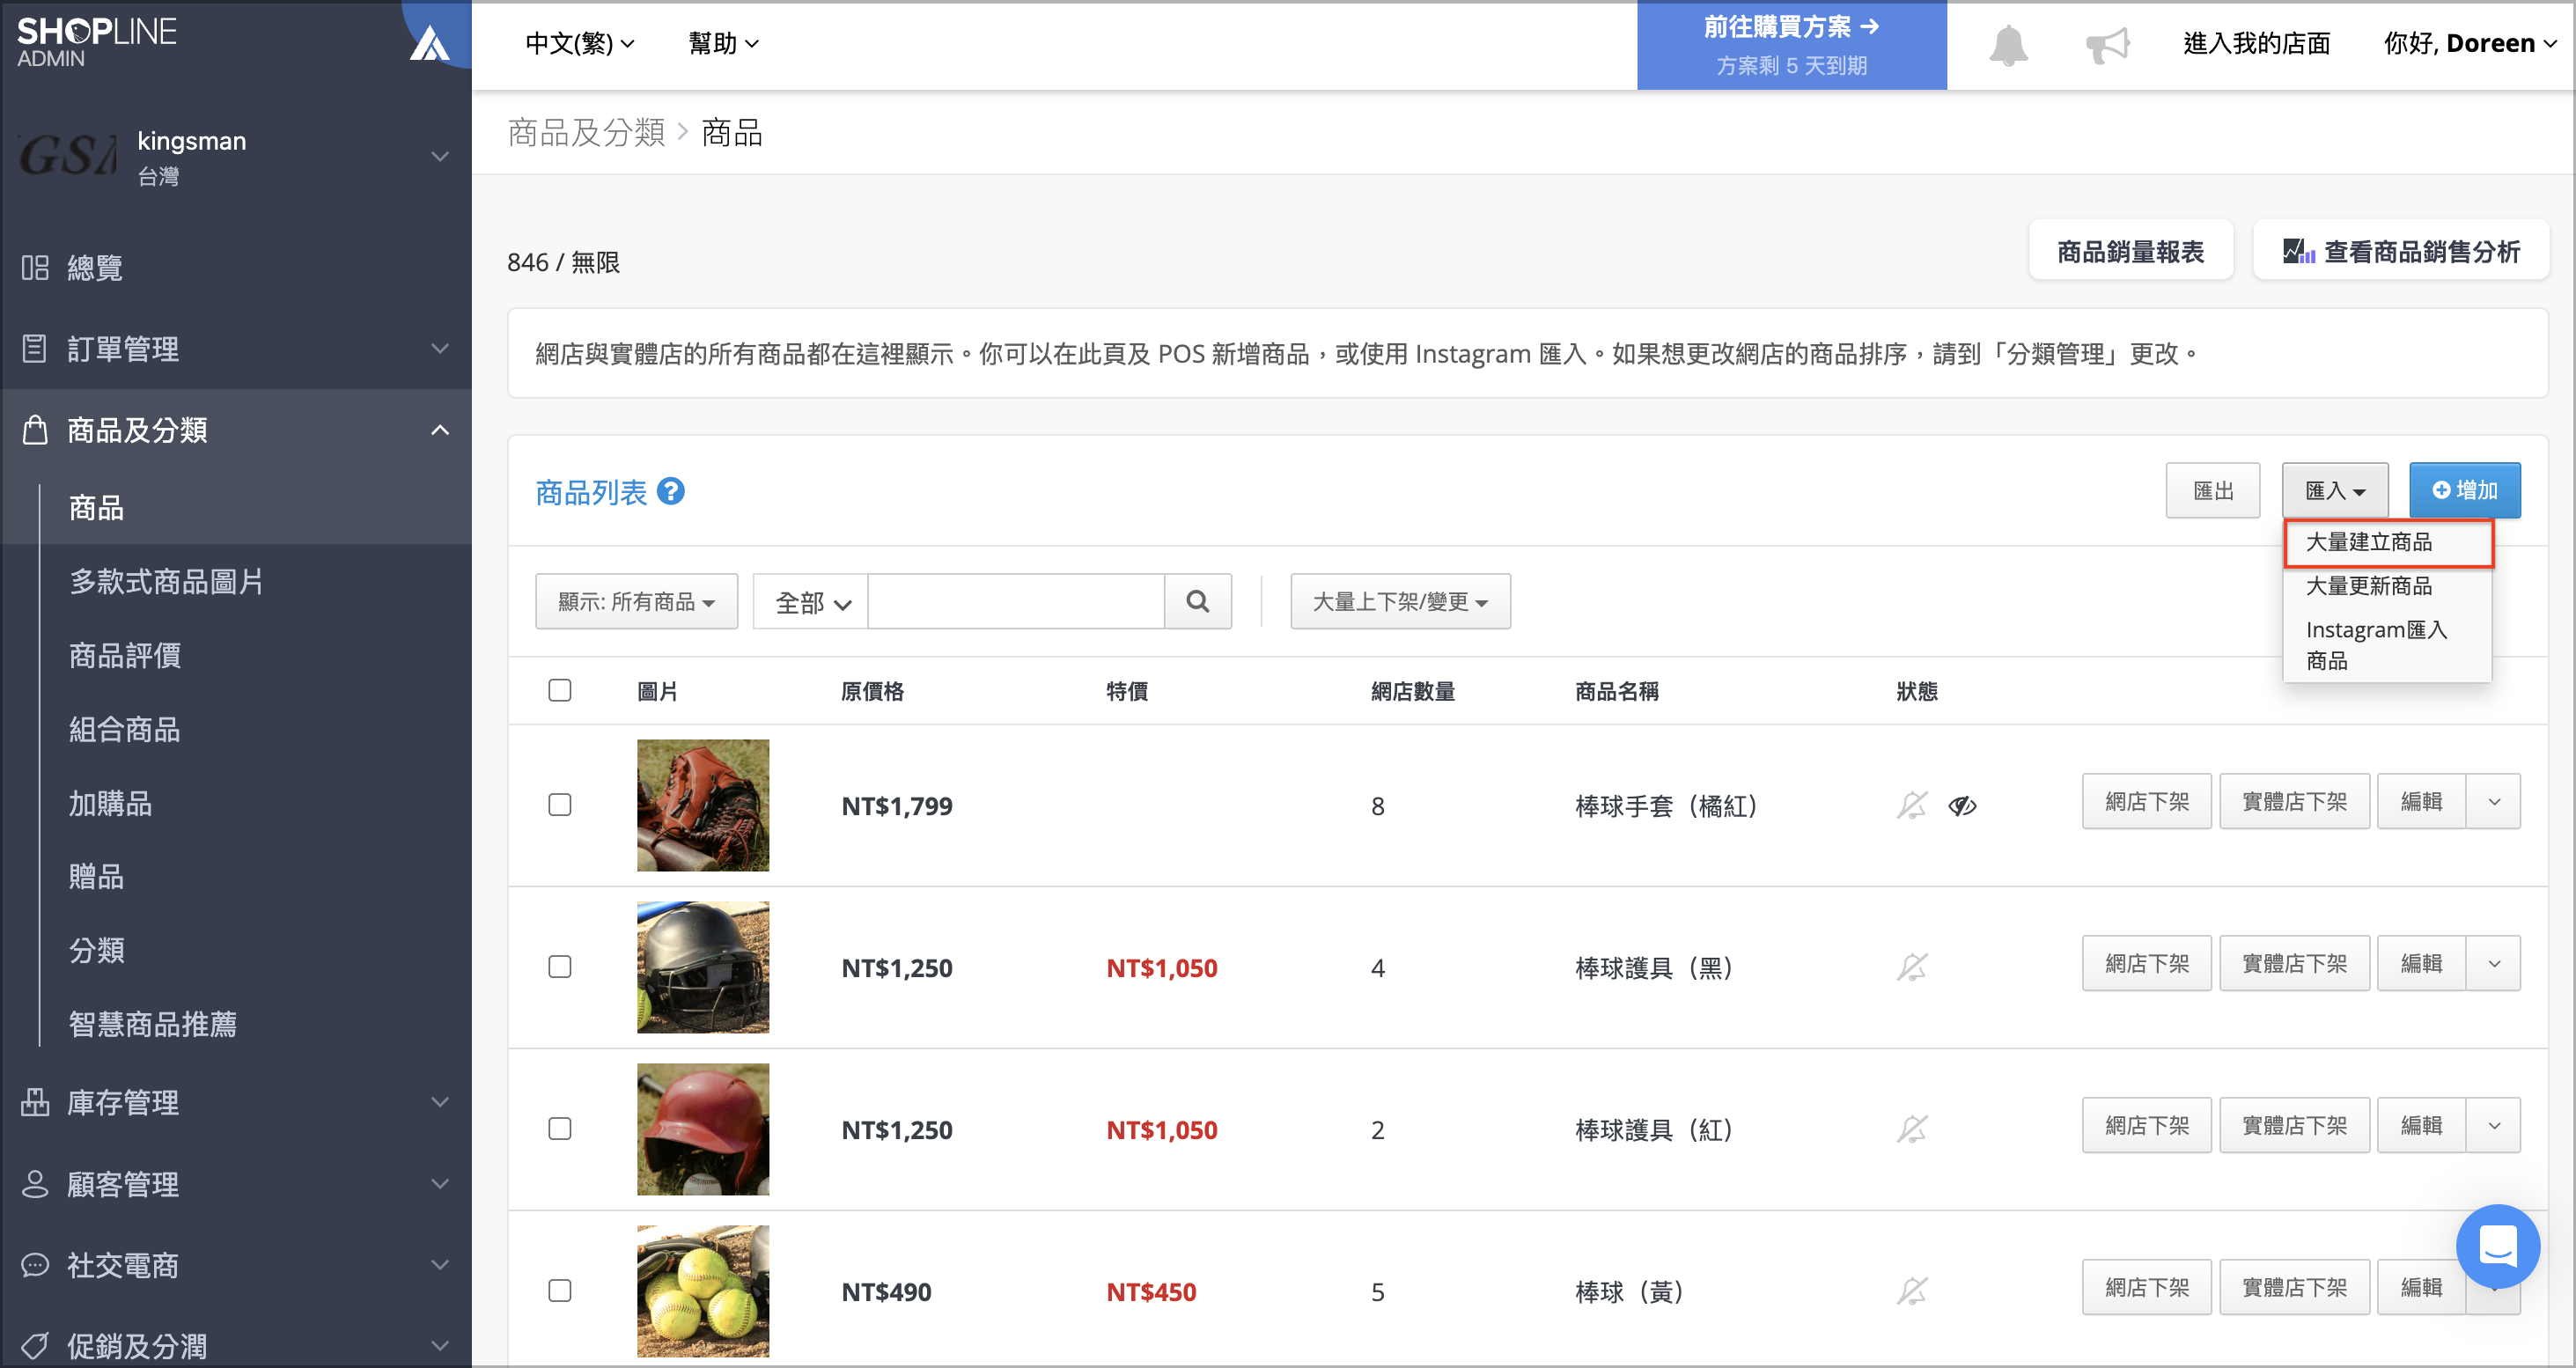Open the 大量上下架/變更 bulk dropdown
Image resolution: width=2576 pixels, height=1368 pixels.
1400,601
